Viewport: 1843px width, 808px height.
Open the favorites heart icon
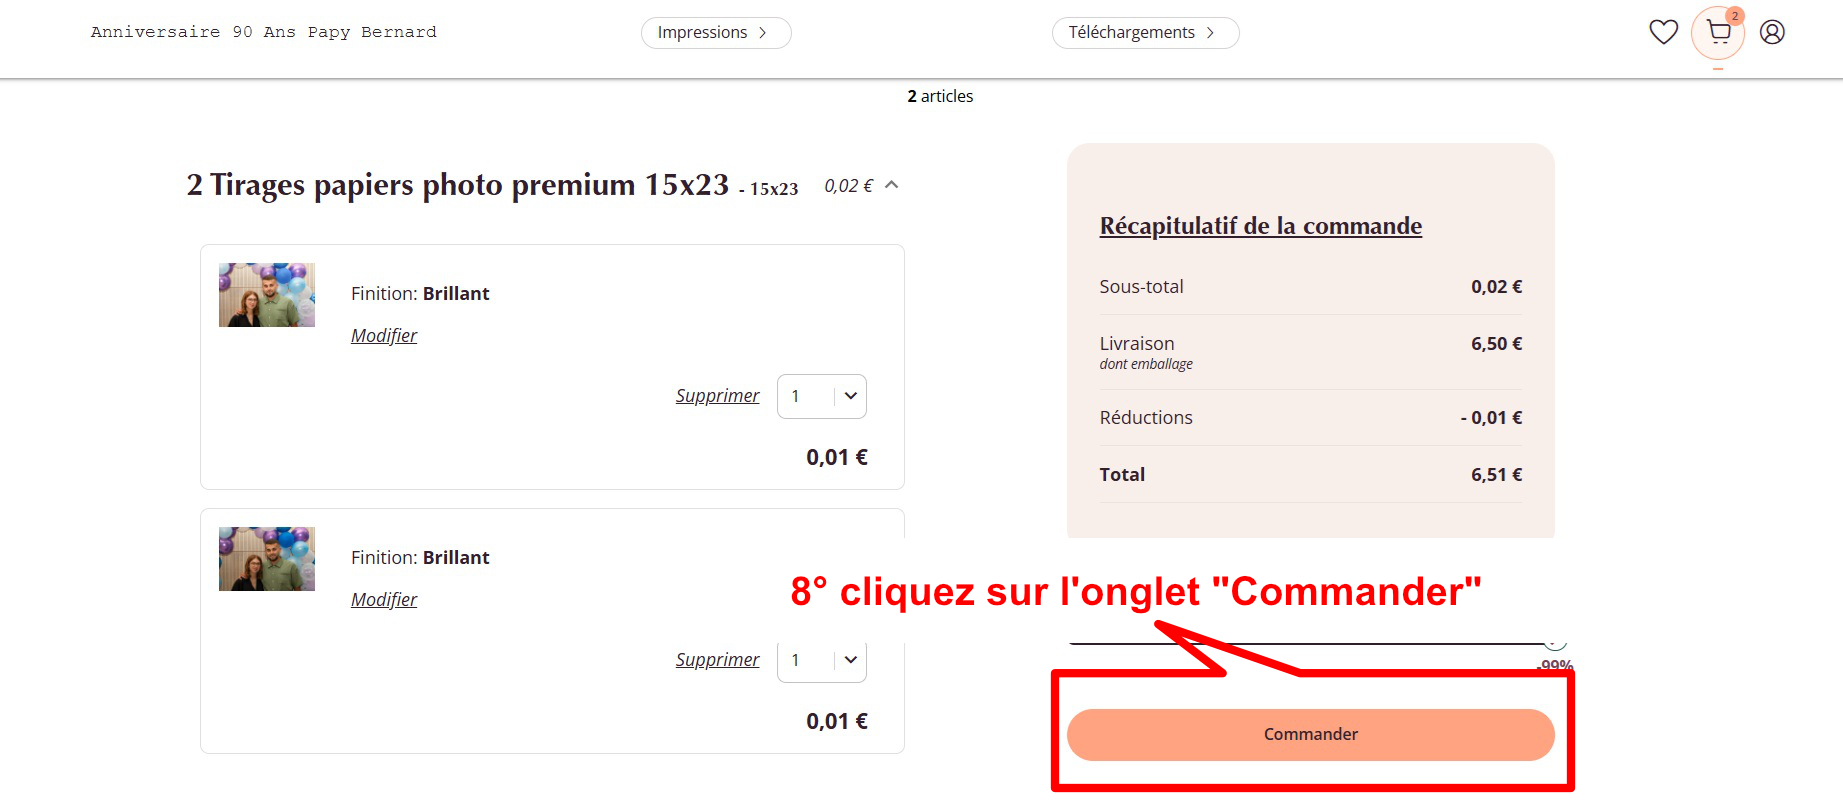pyautogui.click(x=1663, y=32)
